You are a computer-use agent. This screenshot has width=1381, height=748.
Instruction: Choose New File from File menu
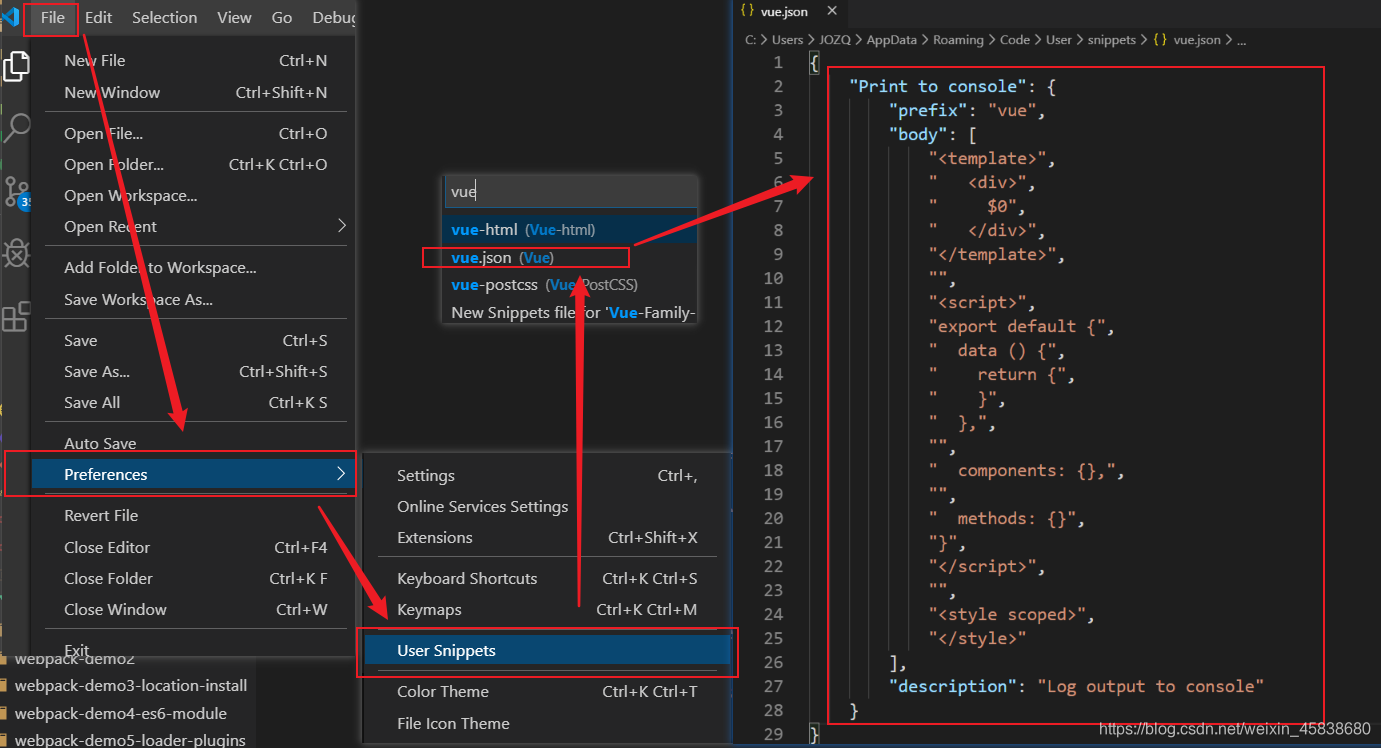pyautogui.click(x=195, y=60)
